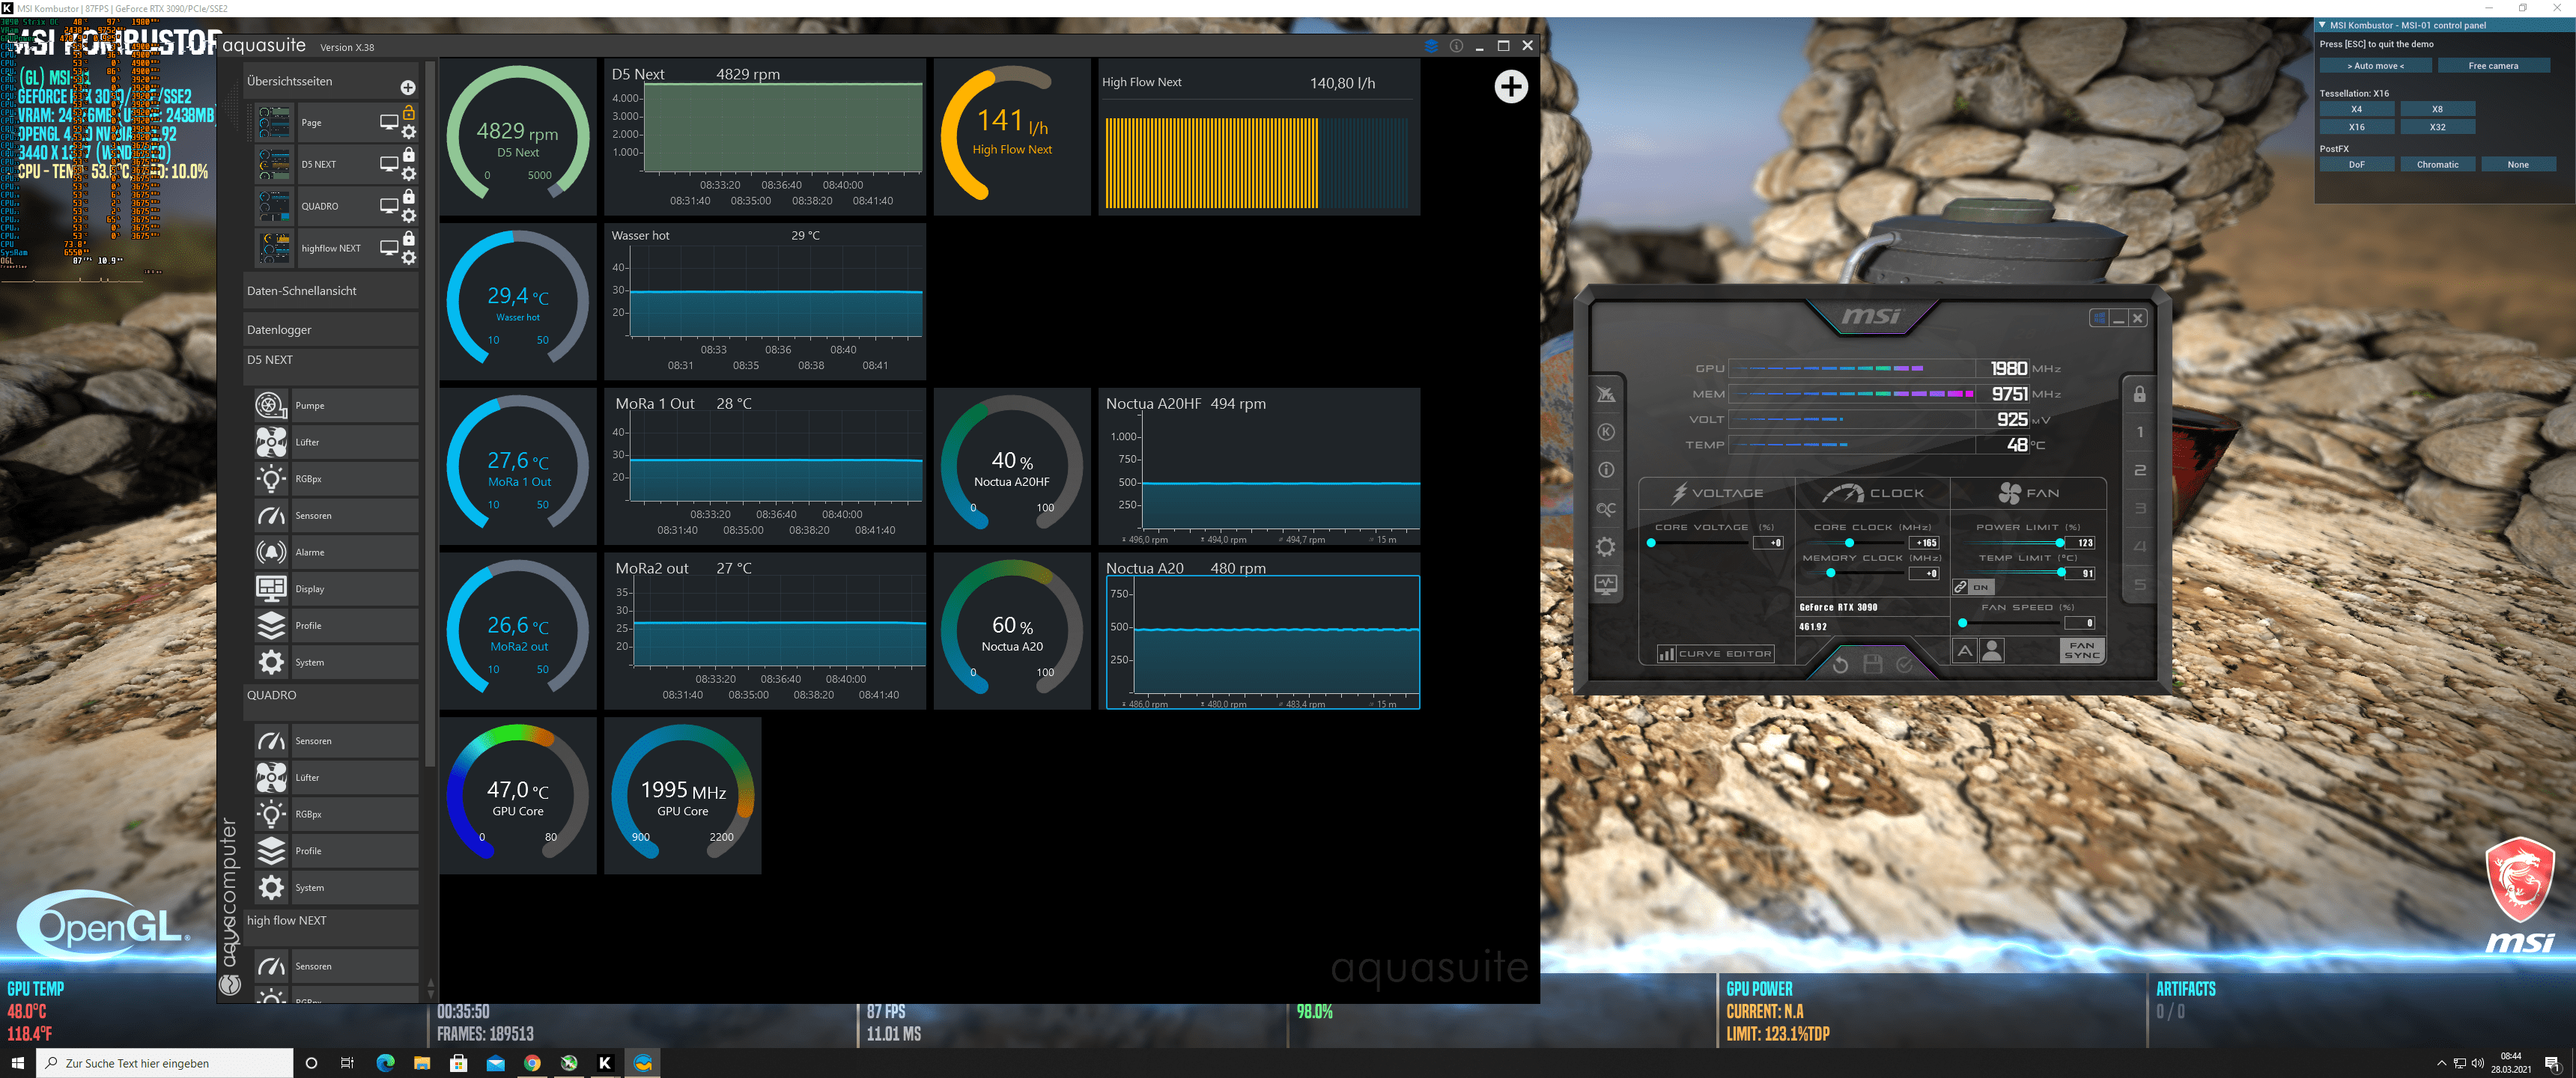Toggle lock on D5 NEXT overview page

pyautogui.click(x=409, y=155)
